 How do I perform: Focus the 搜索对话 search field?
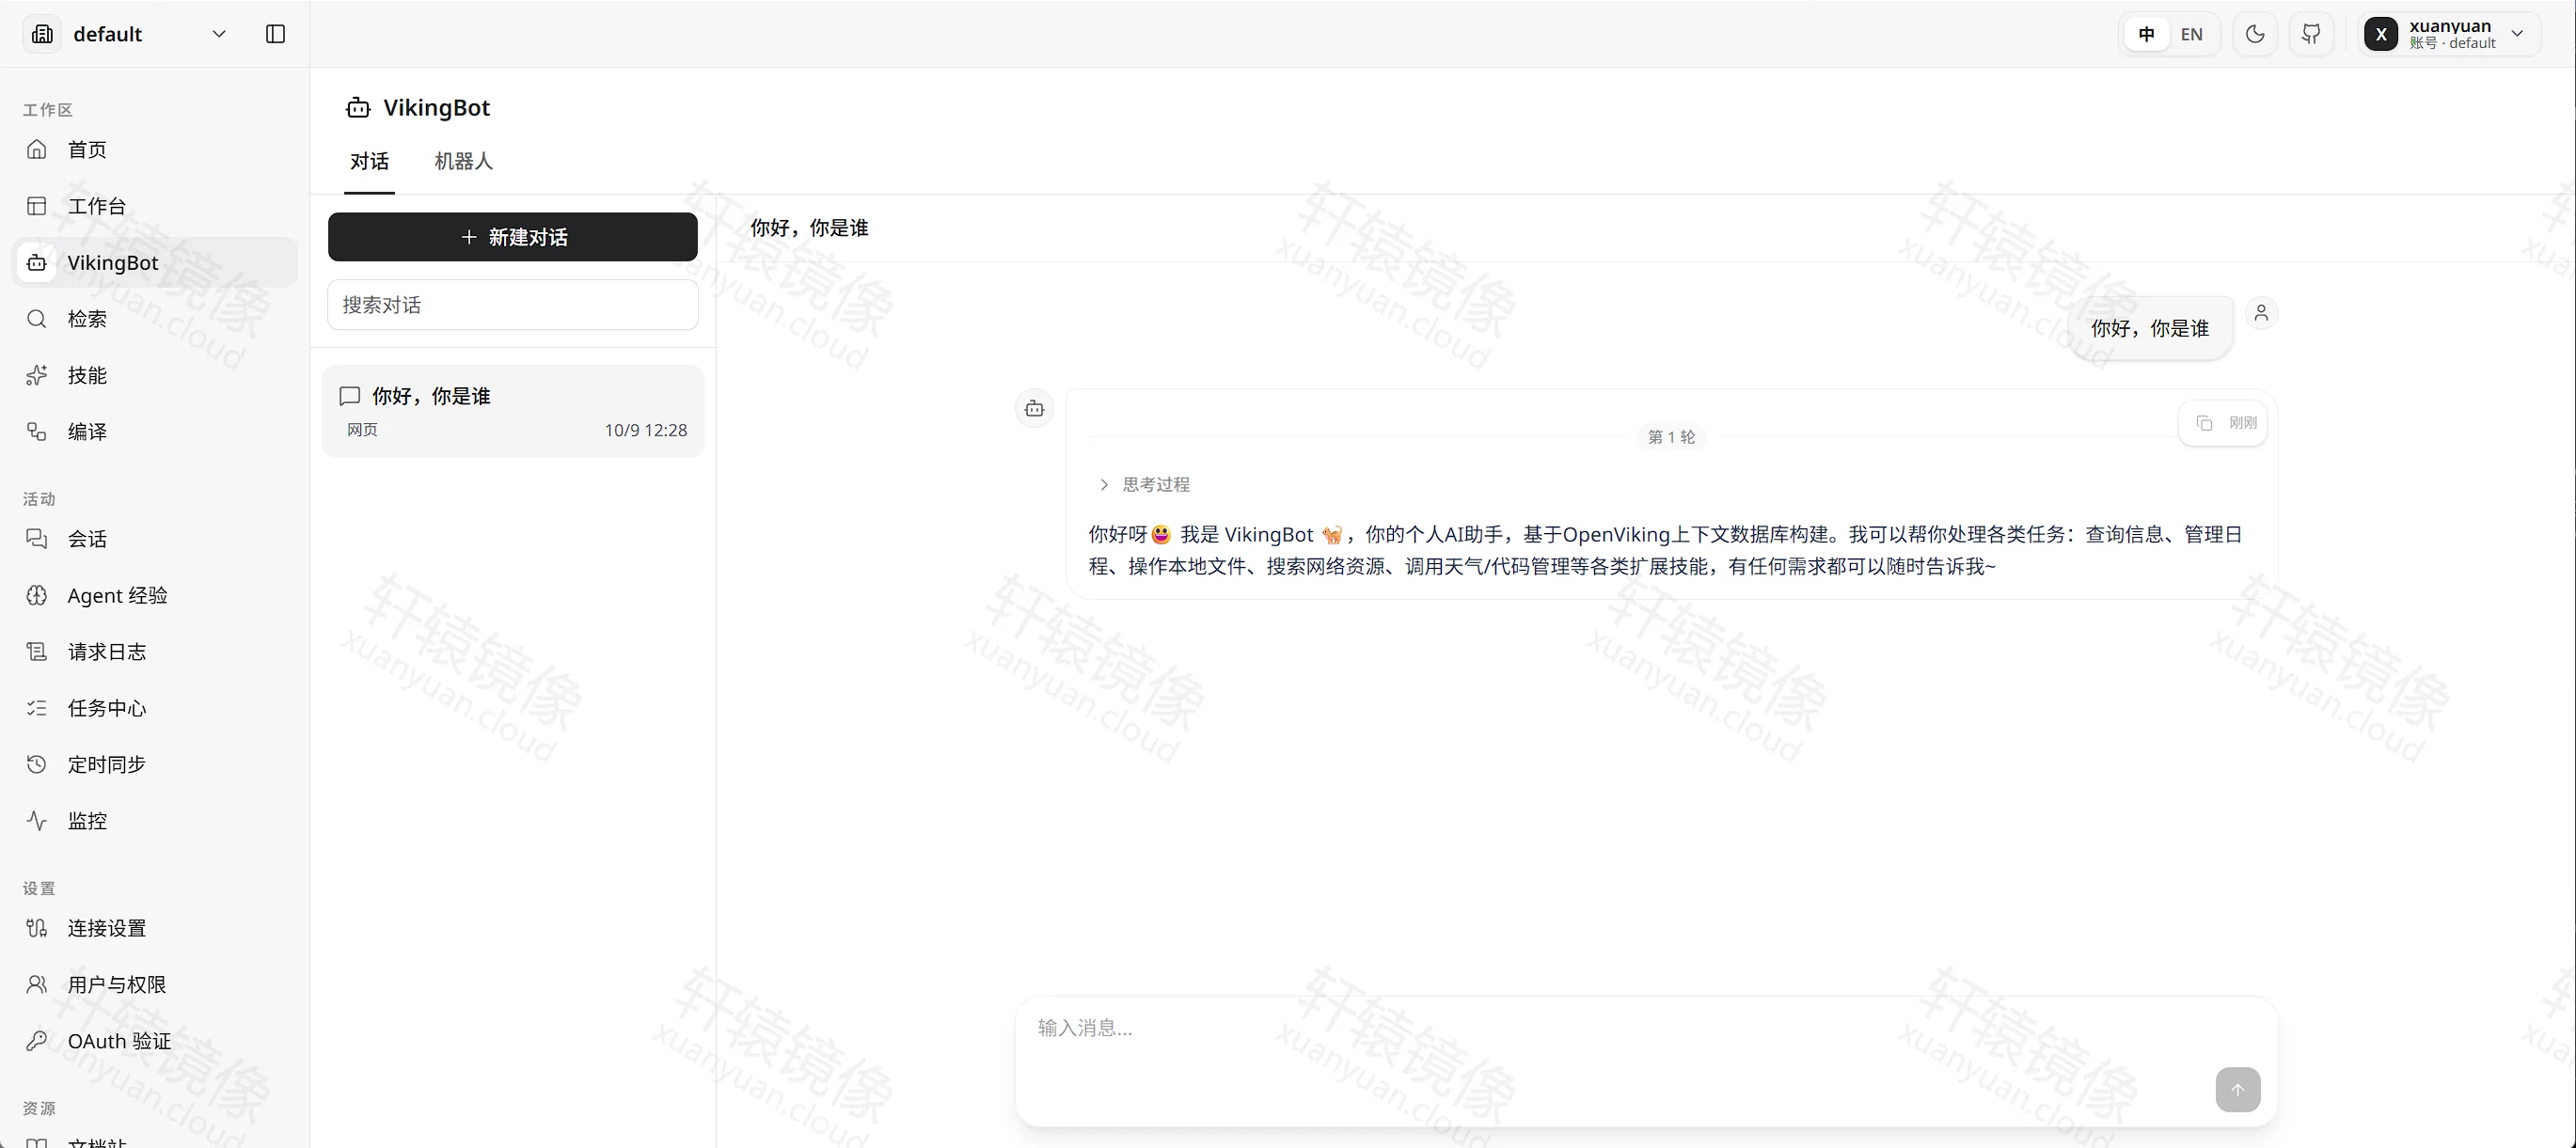click(x=513, y=305)
